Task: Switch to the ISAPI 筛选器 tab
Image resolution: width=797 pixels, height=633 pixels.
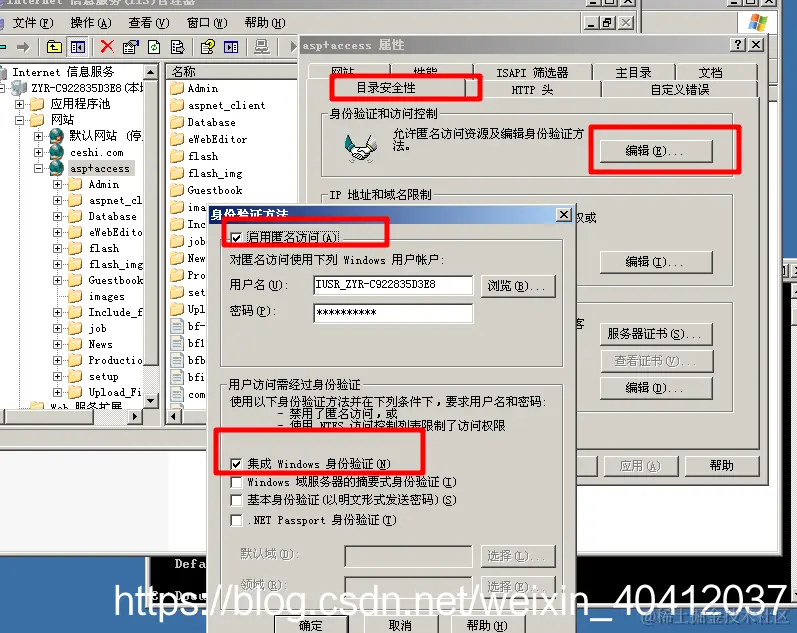Action: (x=532, y=73)
